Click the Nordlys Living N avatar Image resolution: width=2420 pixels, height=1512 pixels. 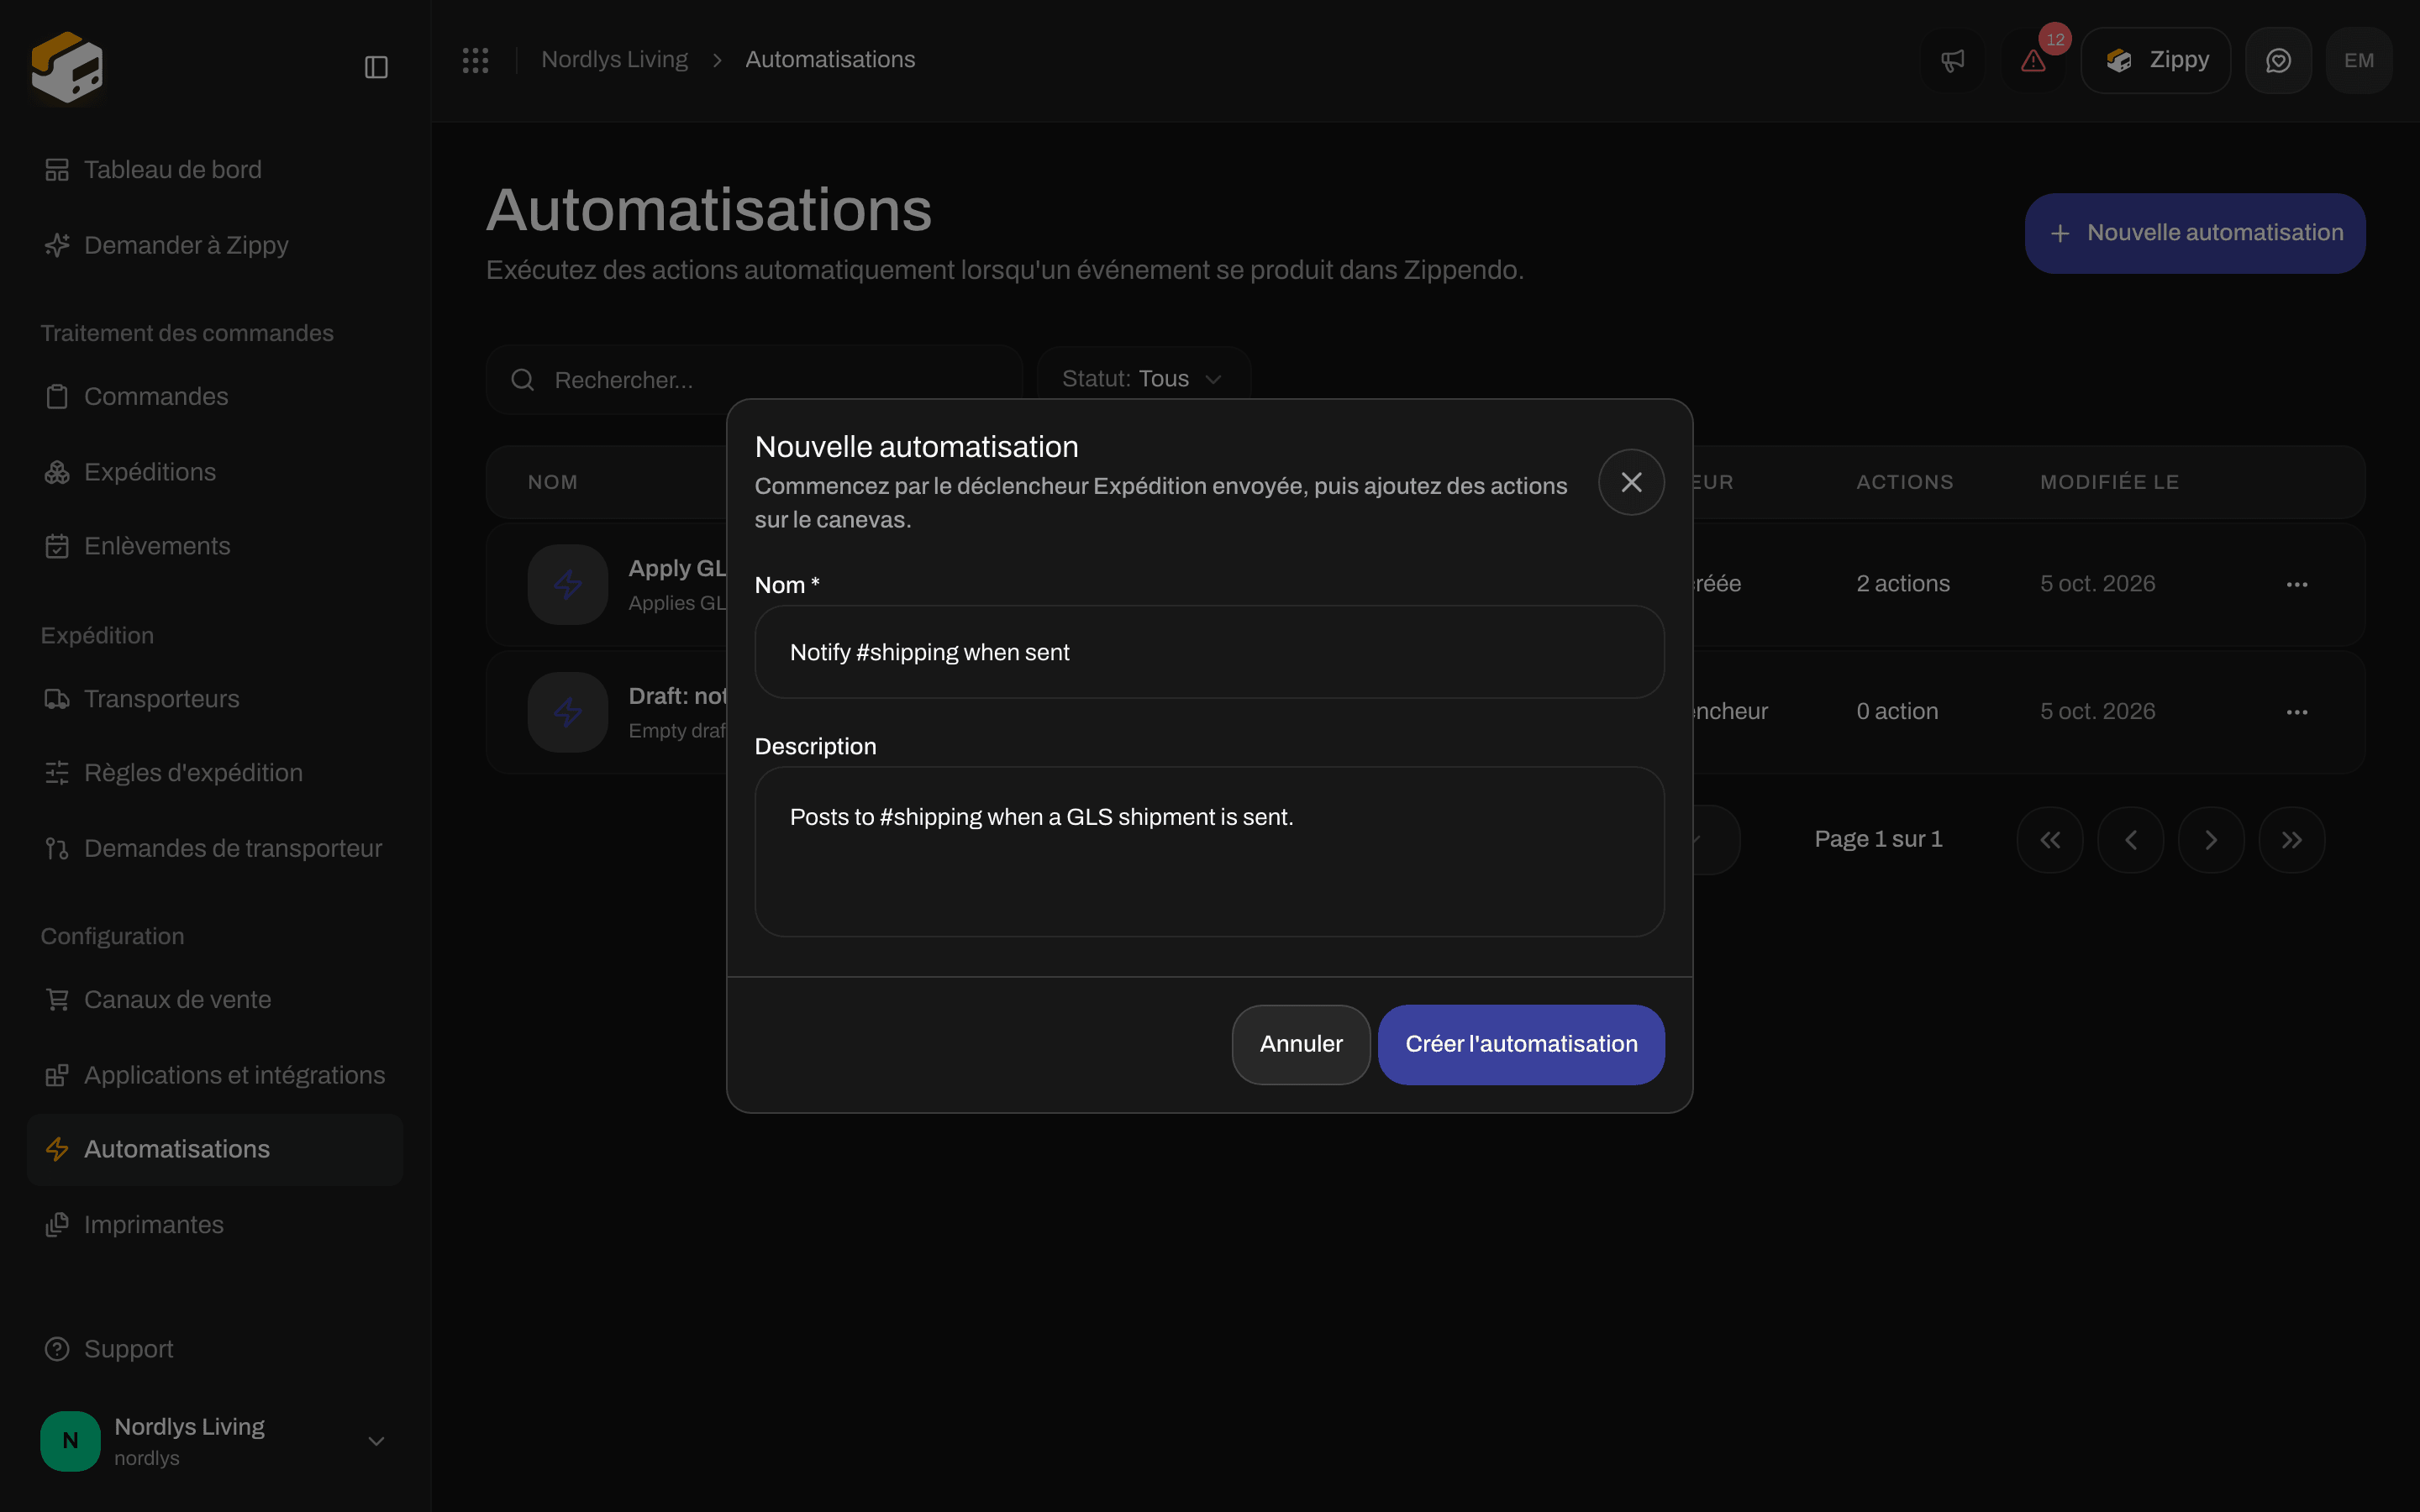click(70, 1441)
